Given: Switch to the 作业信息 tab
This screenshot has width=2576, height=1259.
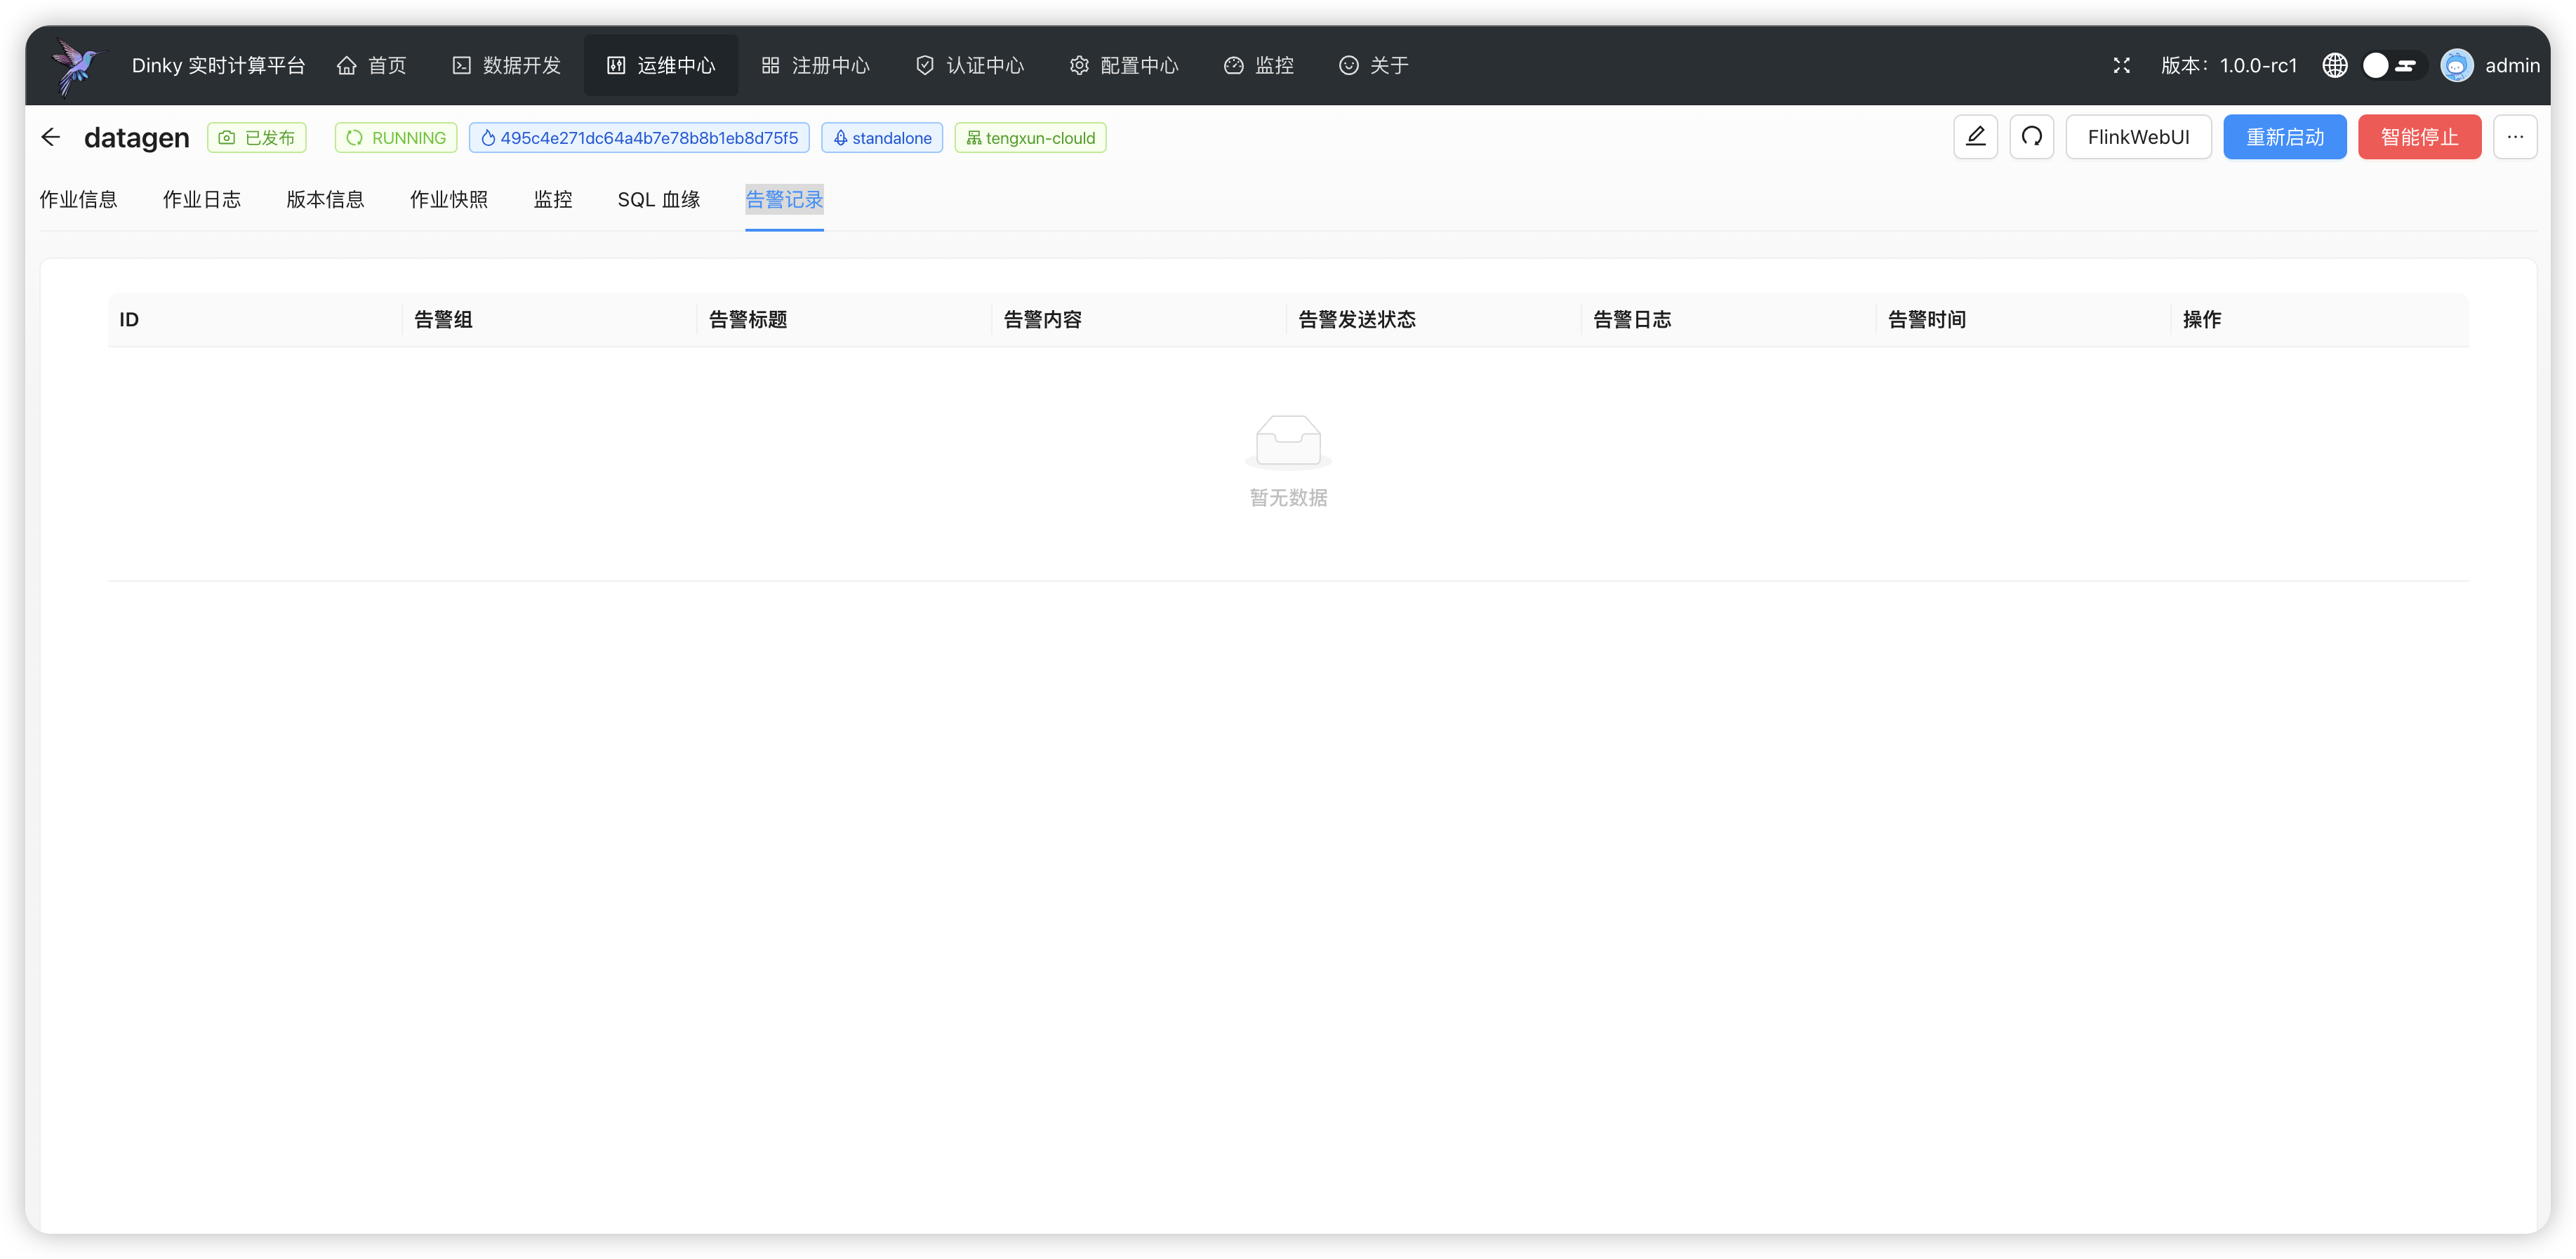Looking at the screenshot, I should (x=79, y=199).
